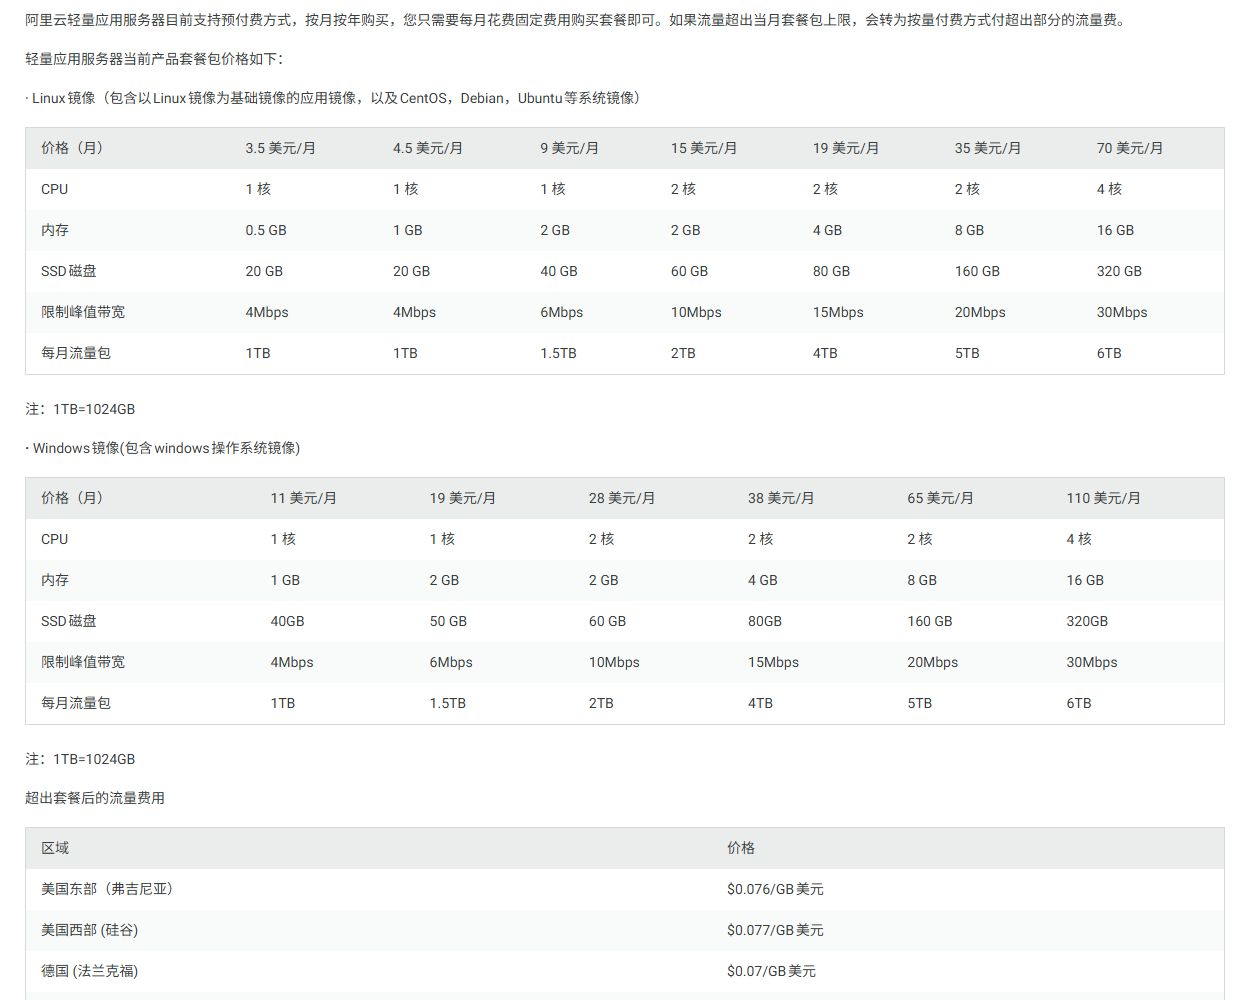
Task: Click '价格（月）' header in Windows table
Action: pyautogui.click(x=72, y=498)
